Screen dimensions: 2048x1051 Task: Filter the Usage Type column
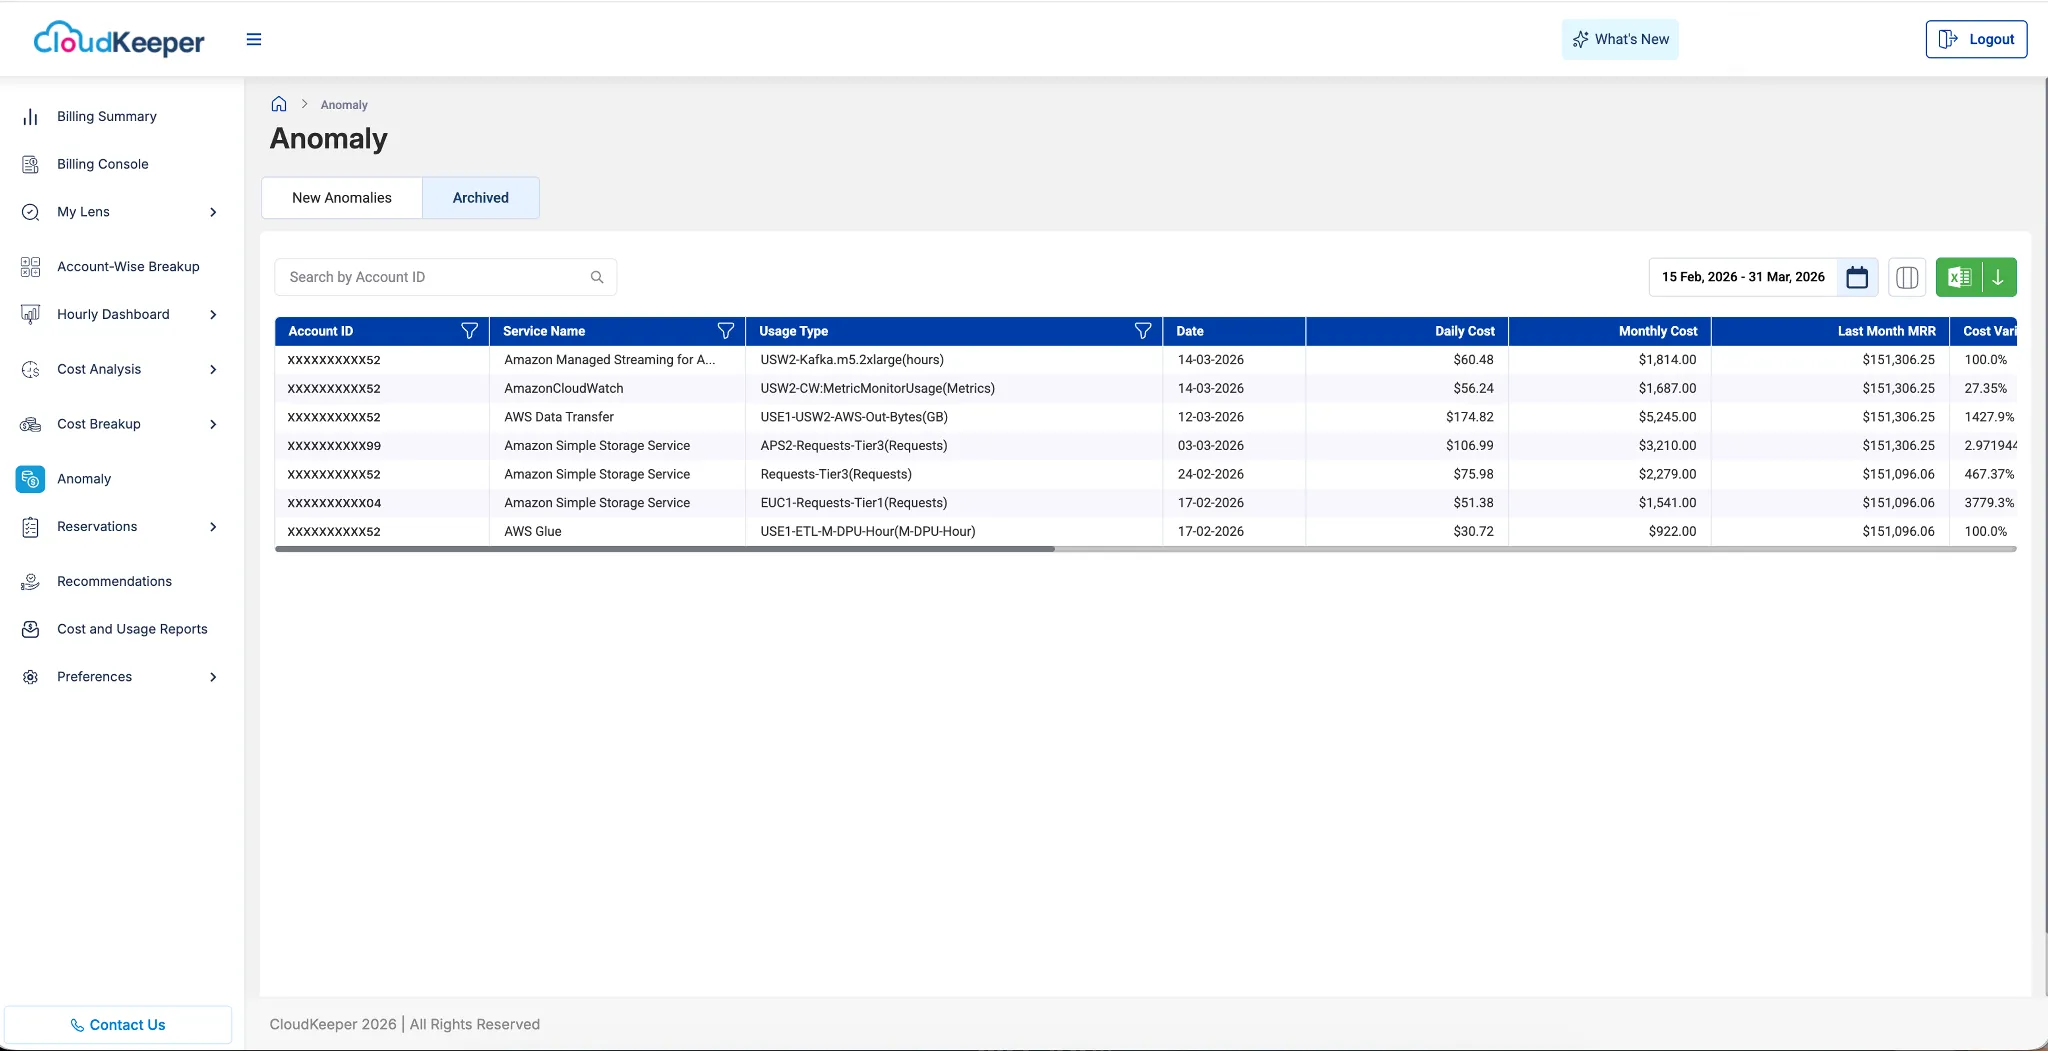[x=1143, y=331]
